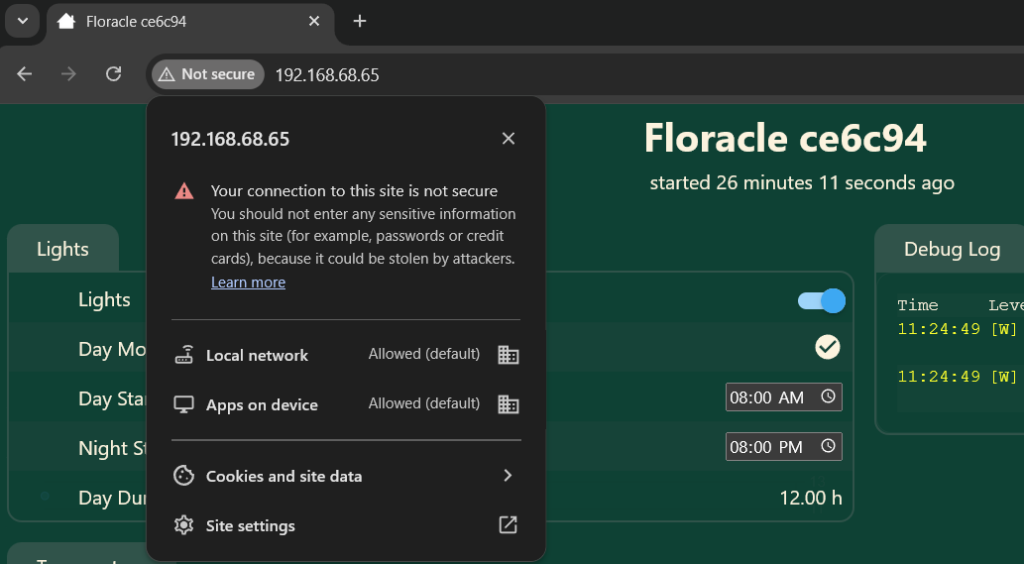Click the Allowed (default) text for Apps on device
1024x564 pixels.
pos(424,403)
